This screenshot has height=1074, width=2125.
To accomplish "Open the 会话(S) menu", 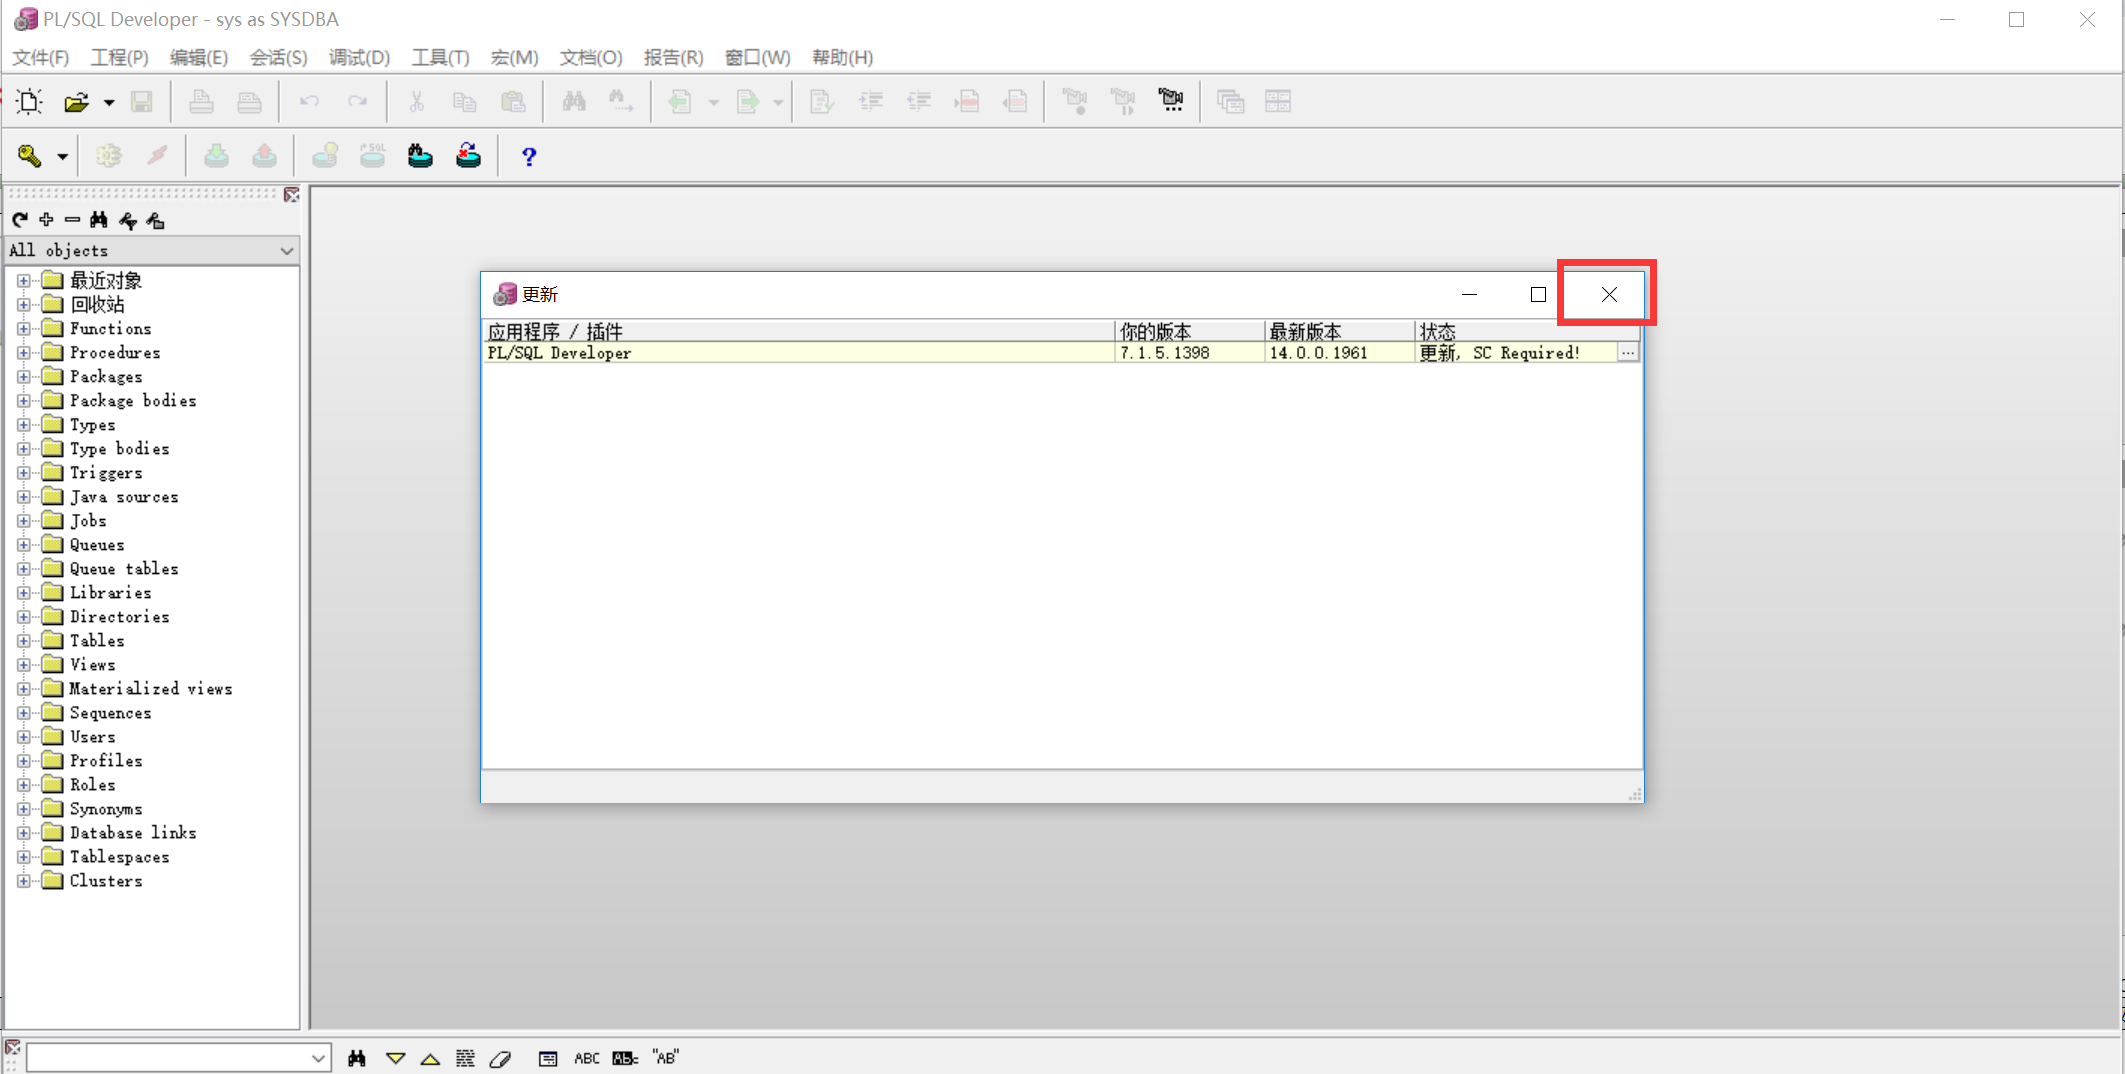I will coord(278,57).
